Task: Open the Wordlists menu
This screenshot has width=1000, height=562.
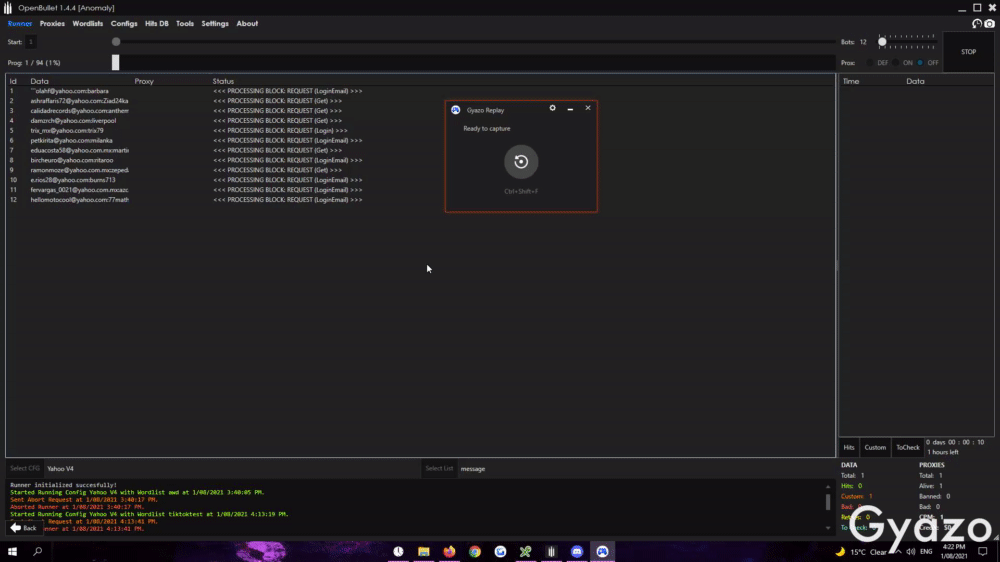Action: click(87, 24)
